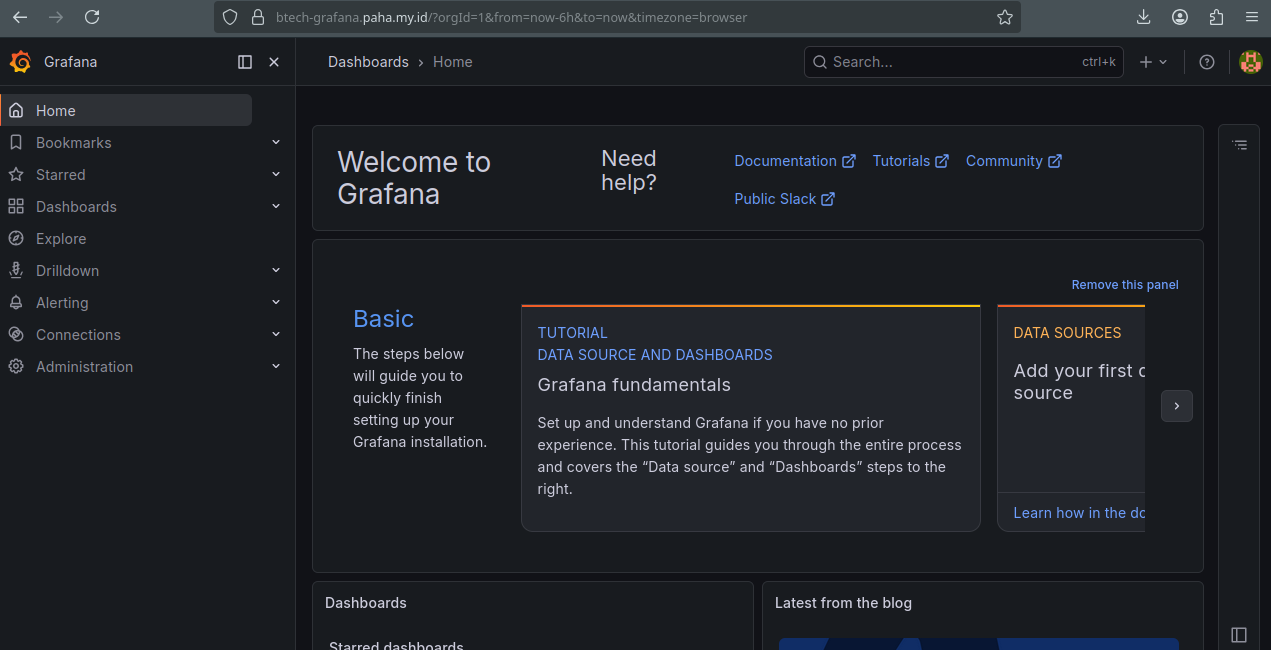
Task: Click the padlock site security icon
Action: pos(257,17)
